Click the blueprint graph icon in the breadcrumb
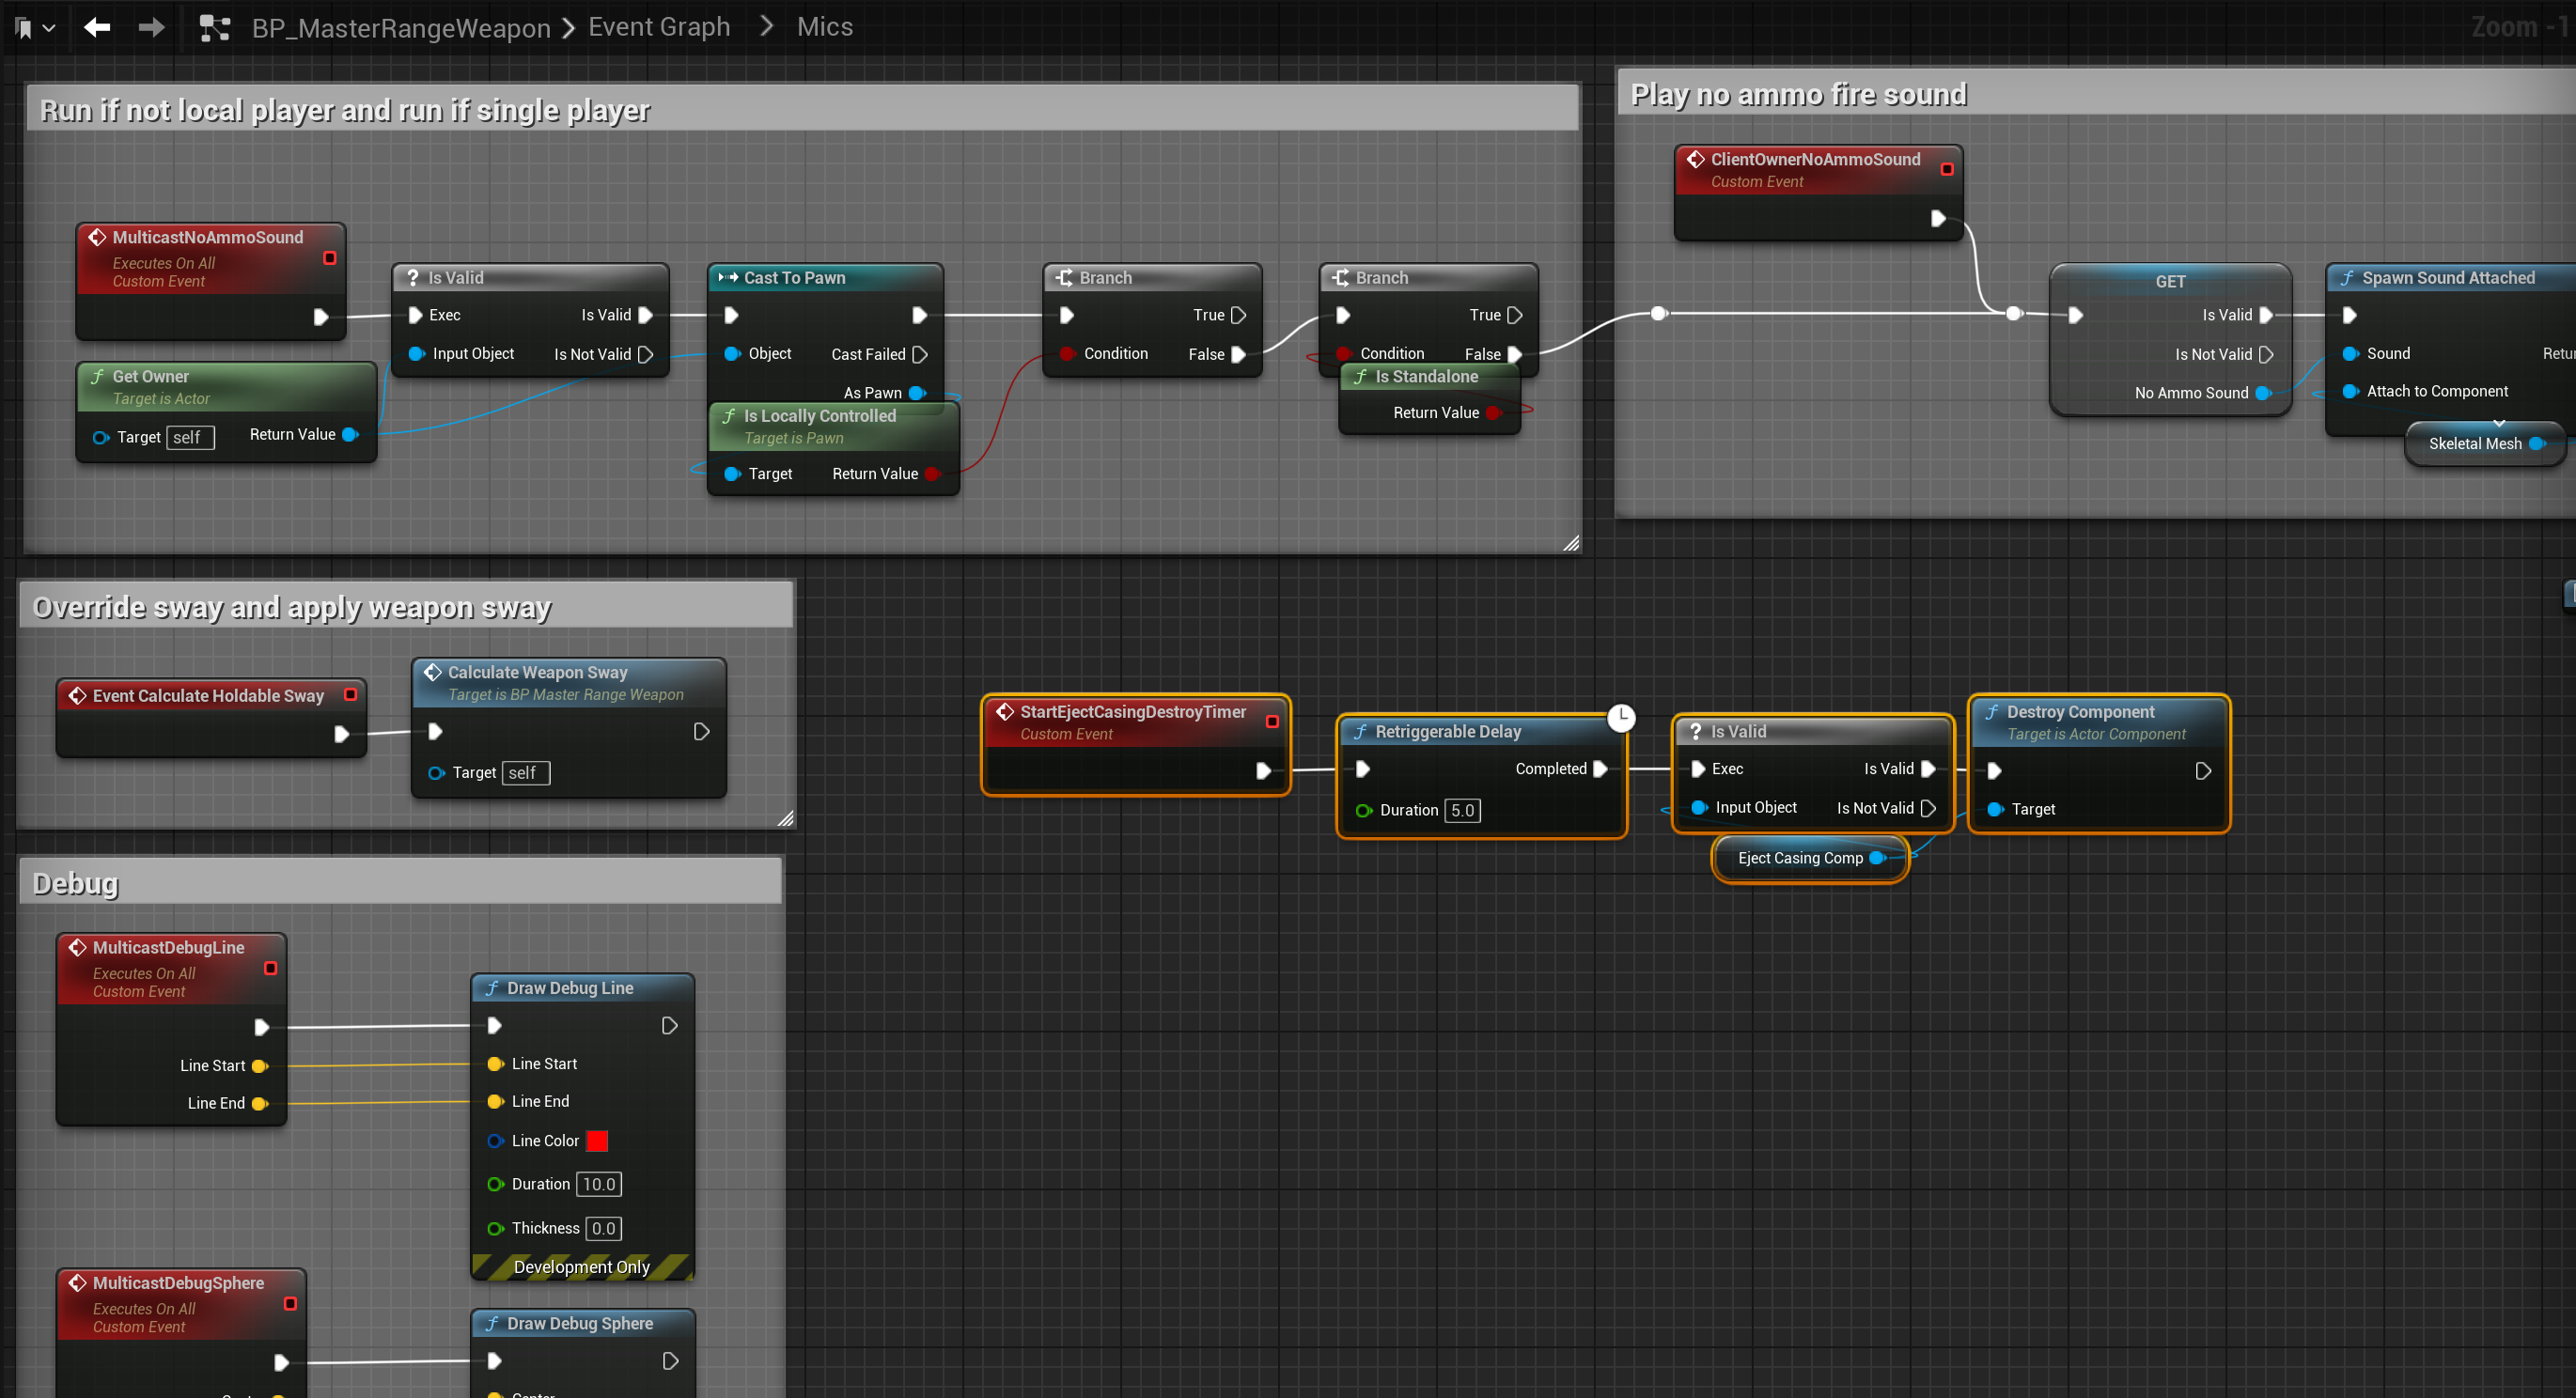The height and width of the screenshot is (1398, 2576). (x=214, y=28)
